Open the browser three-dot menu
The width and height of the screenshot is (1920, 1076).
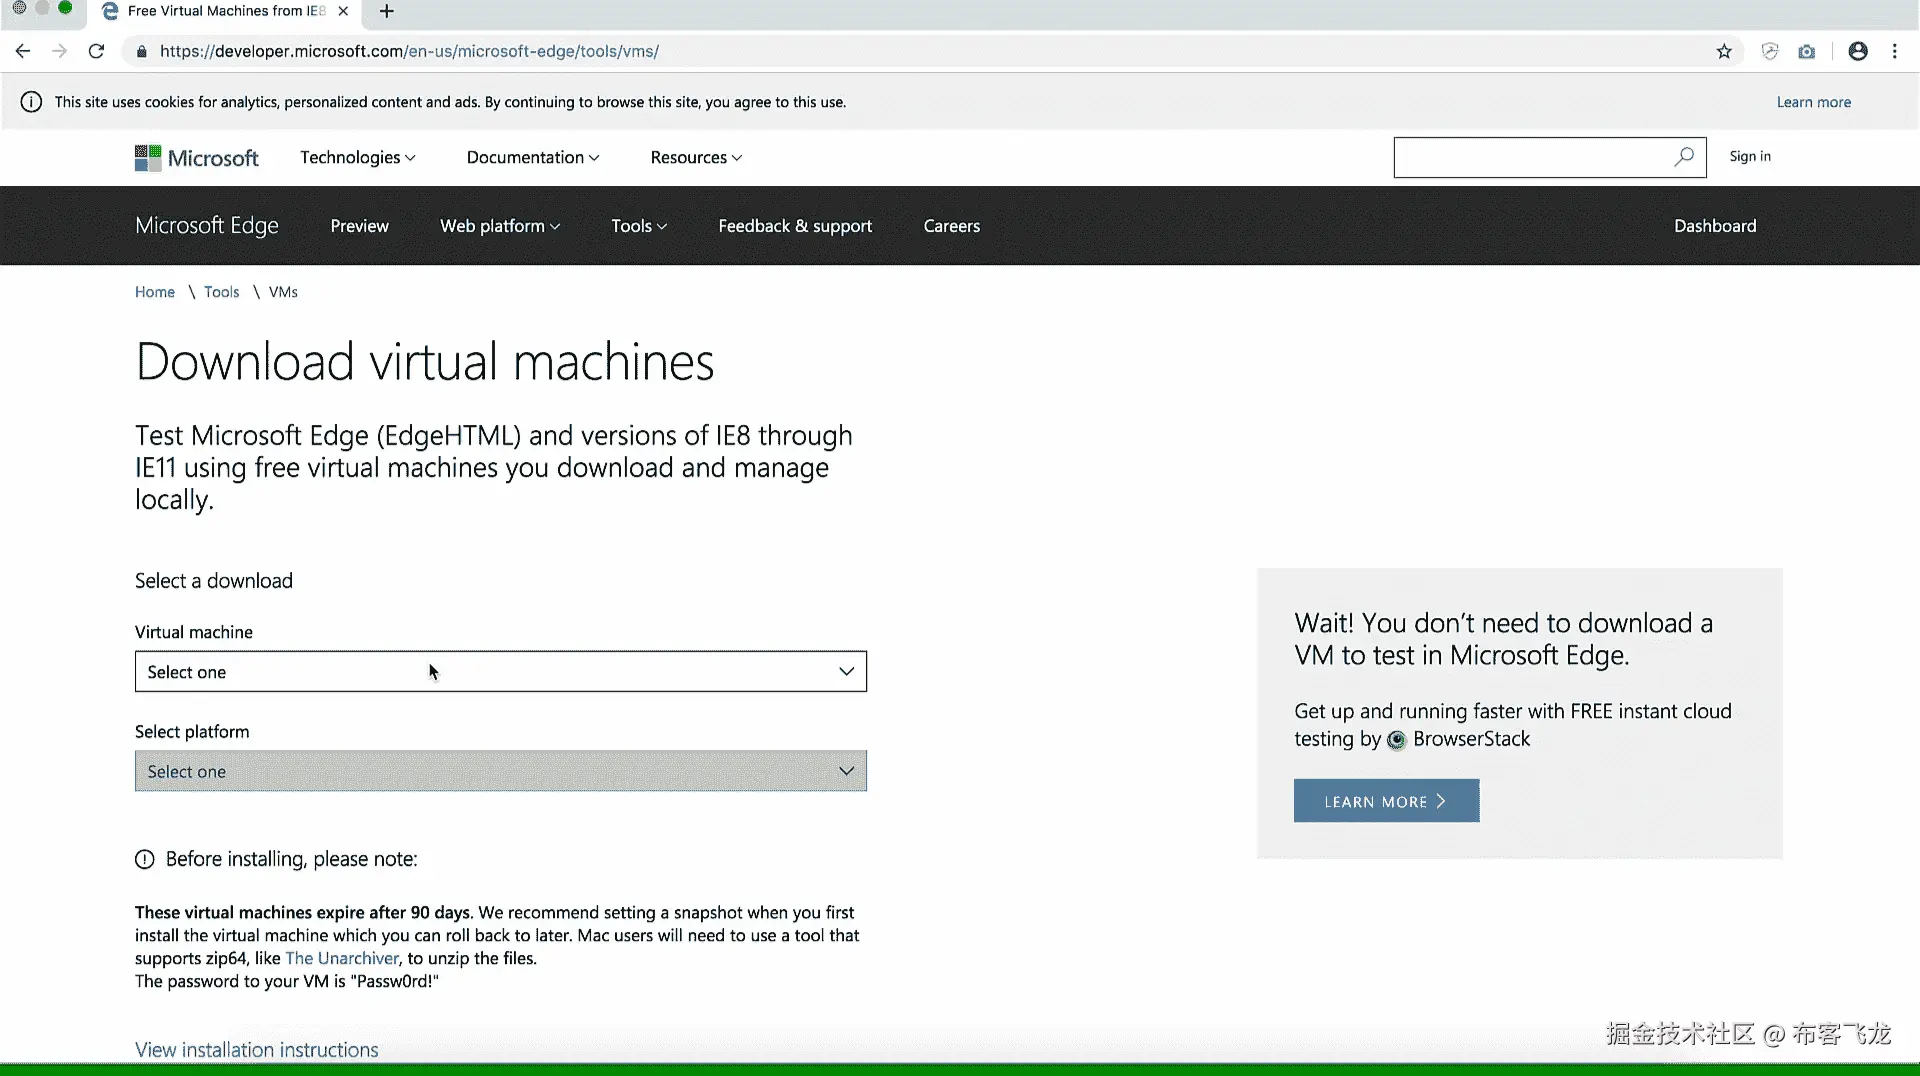[x=1894, y=51]
